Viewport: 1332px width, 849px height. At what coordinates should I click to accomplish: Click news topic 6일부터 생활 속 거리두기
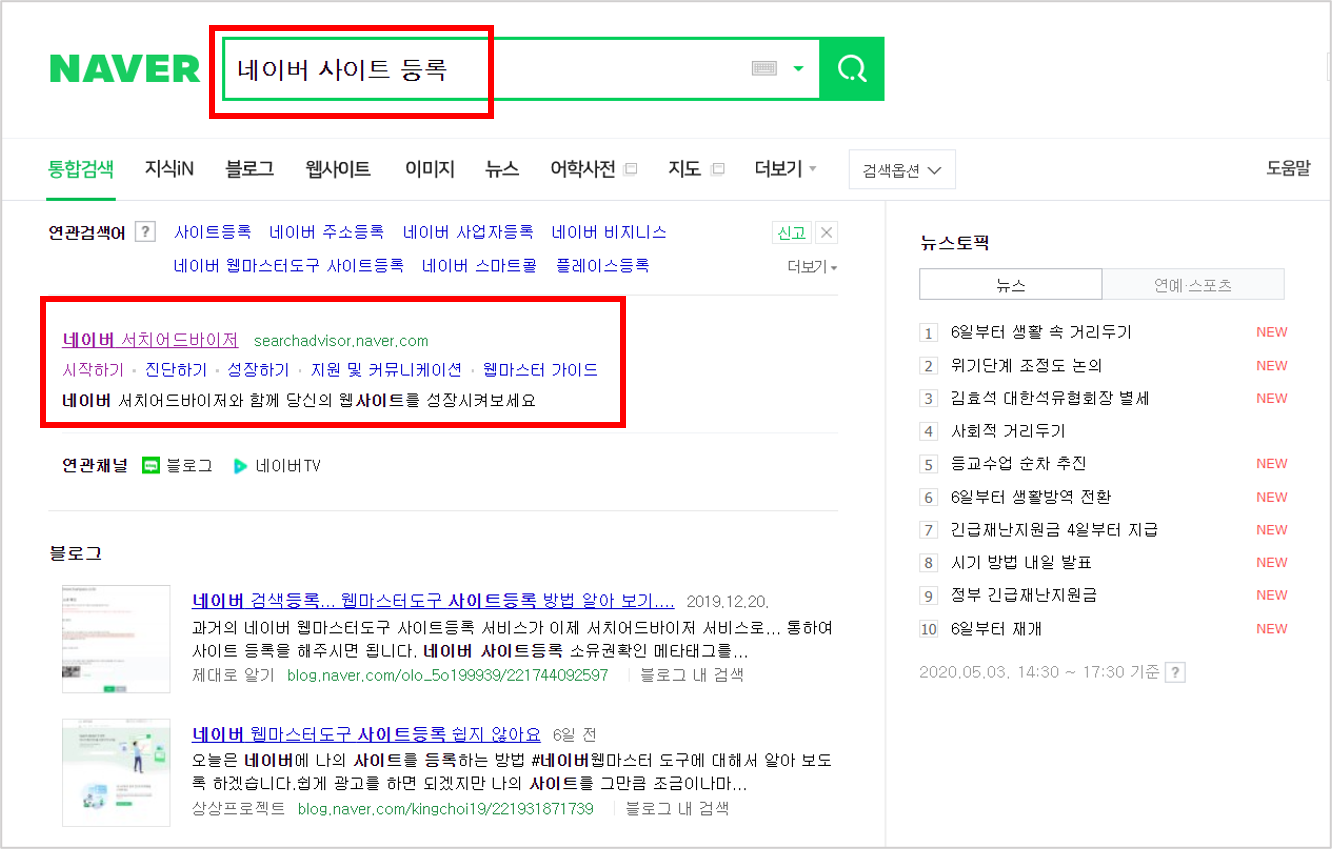click(x=1041, y=332)
